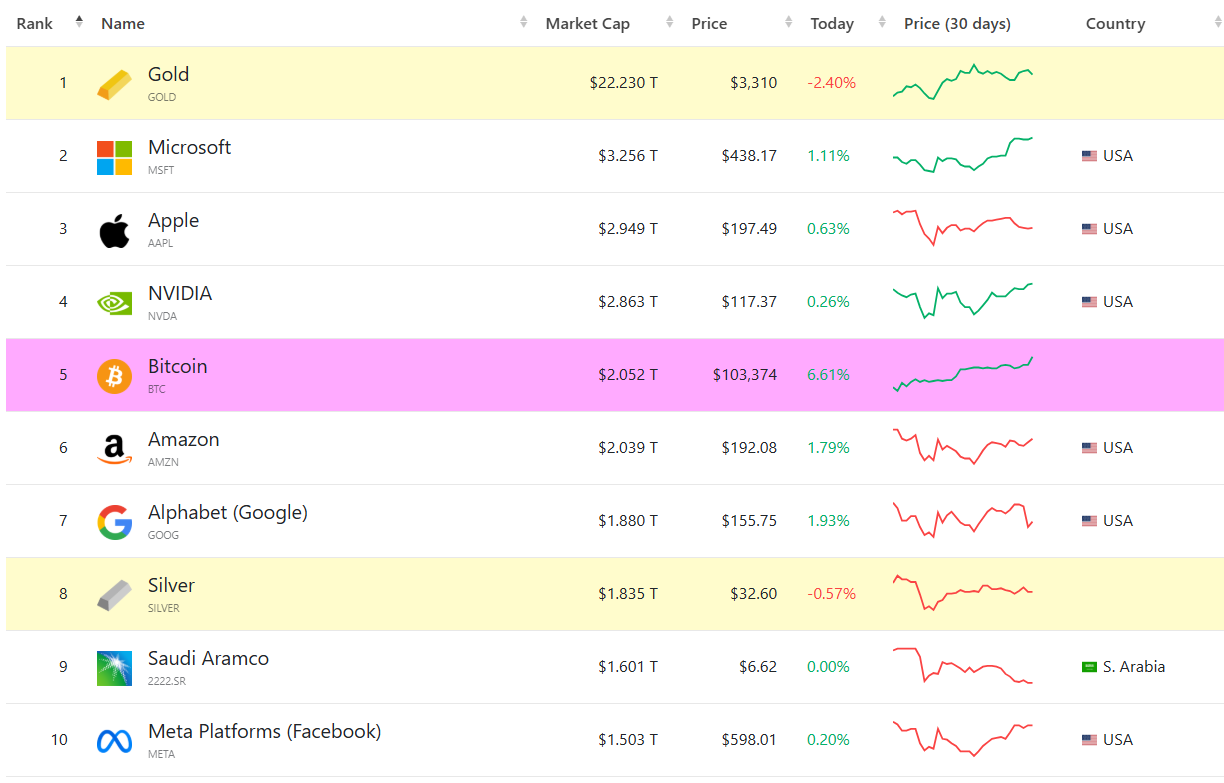Open the Alphabet (Google) company page

pos(228,512)
